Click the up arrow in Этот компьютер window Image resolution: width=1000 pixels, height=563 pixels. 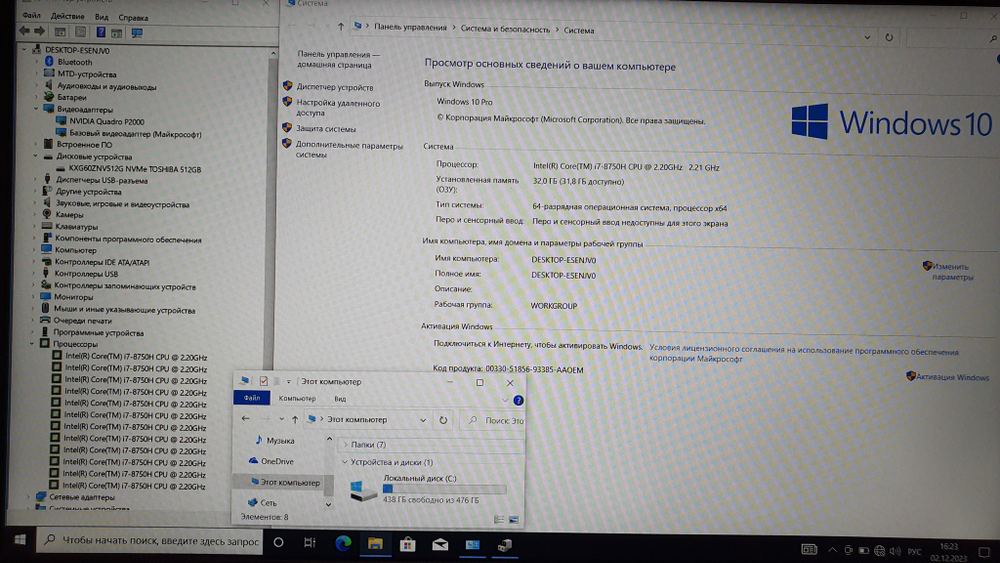point(295,420)
